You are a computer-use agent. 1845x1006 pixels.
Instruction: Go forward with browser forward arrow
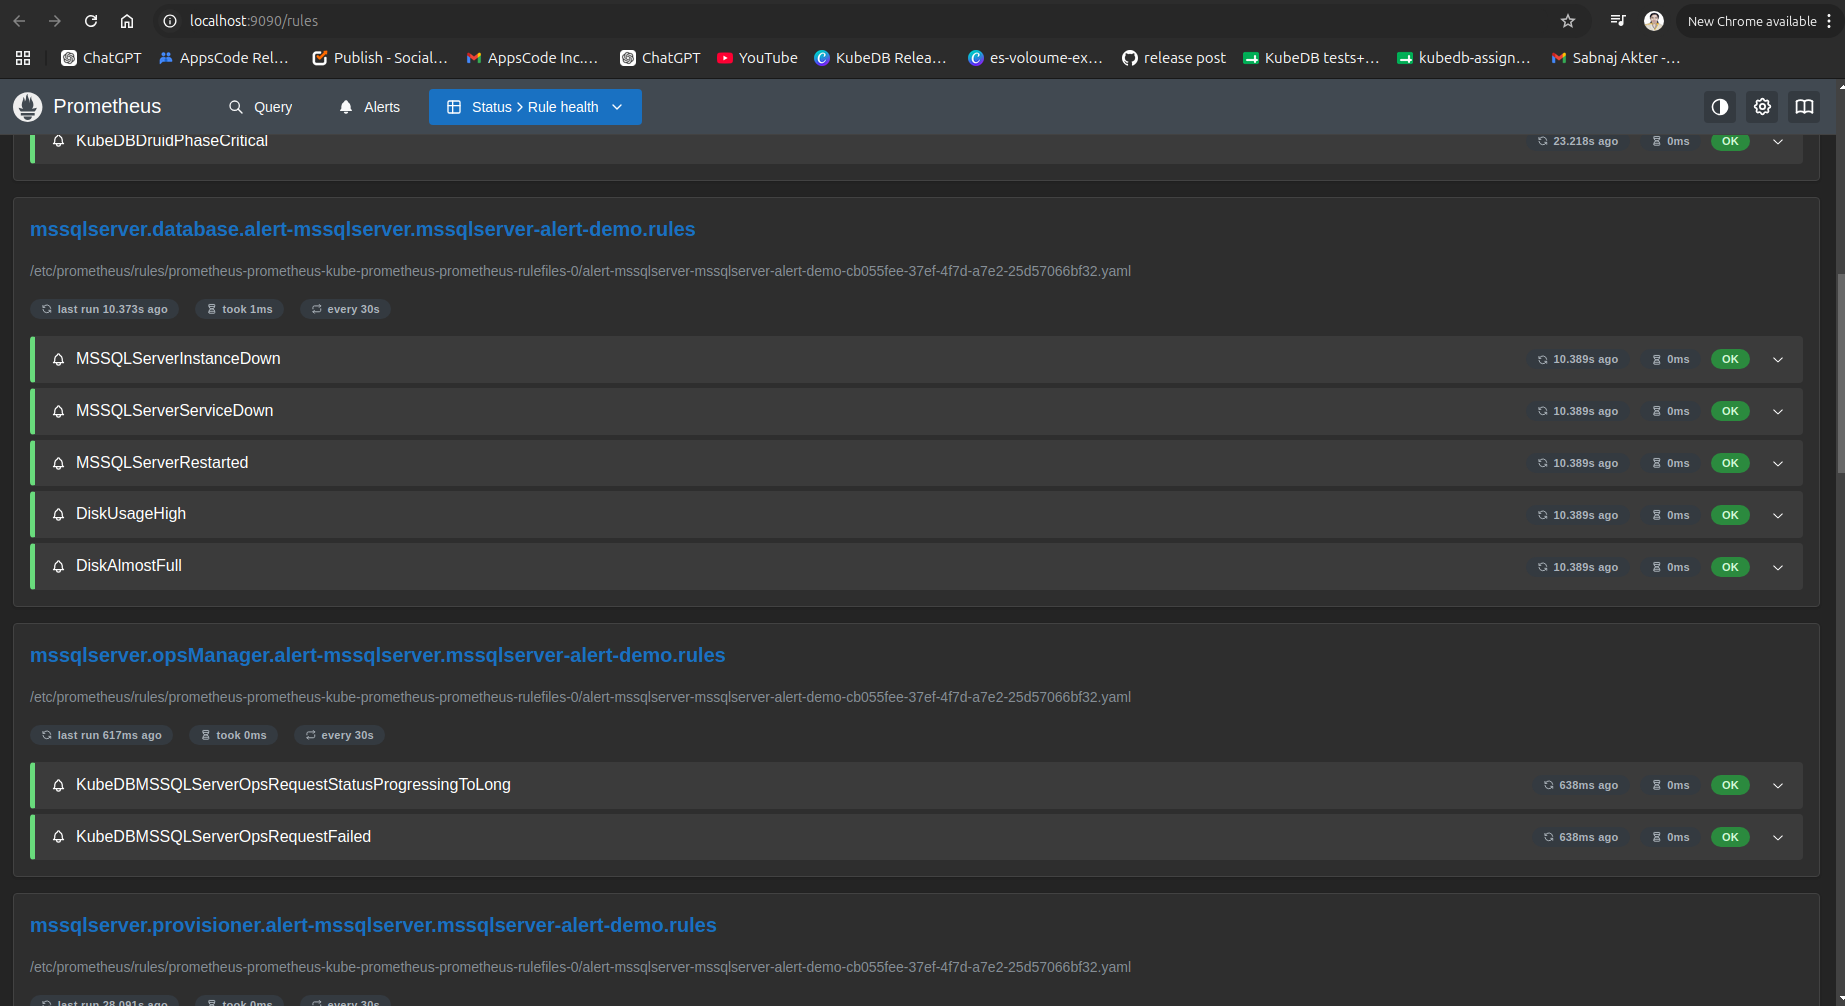[x=55, y=21]
